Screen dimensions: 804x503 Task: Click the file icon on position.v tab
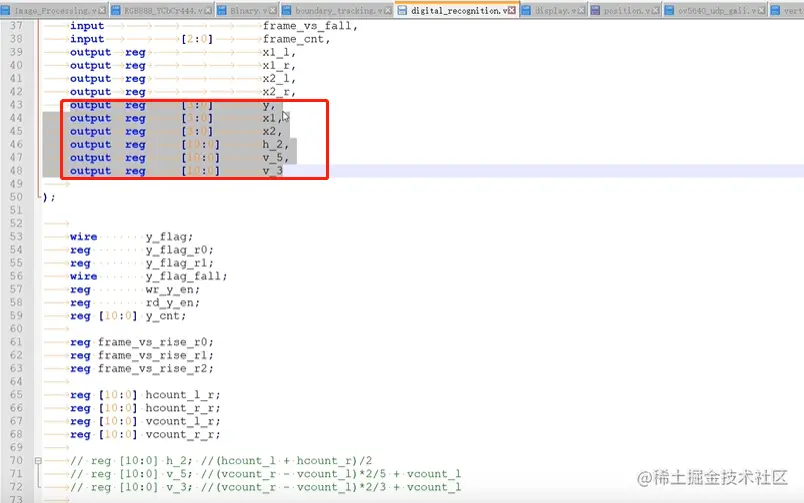[x=595, y=10]
